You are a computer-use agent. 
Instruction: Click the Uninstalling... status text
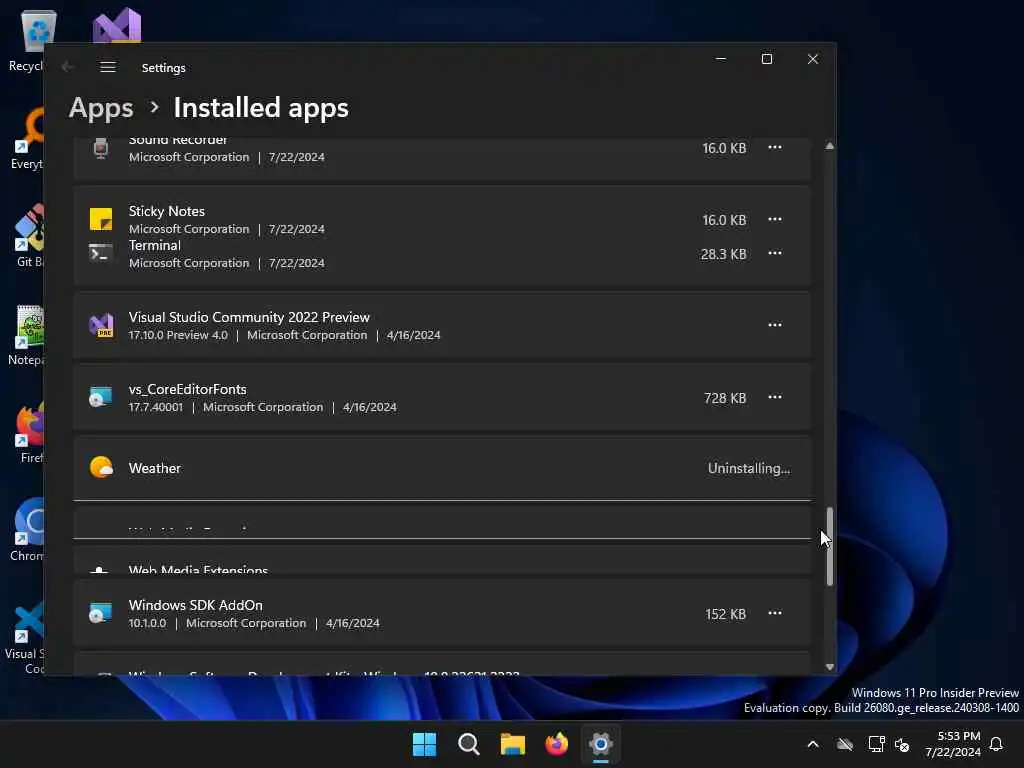(749, 468)
